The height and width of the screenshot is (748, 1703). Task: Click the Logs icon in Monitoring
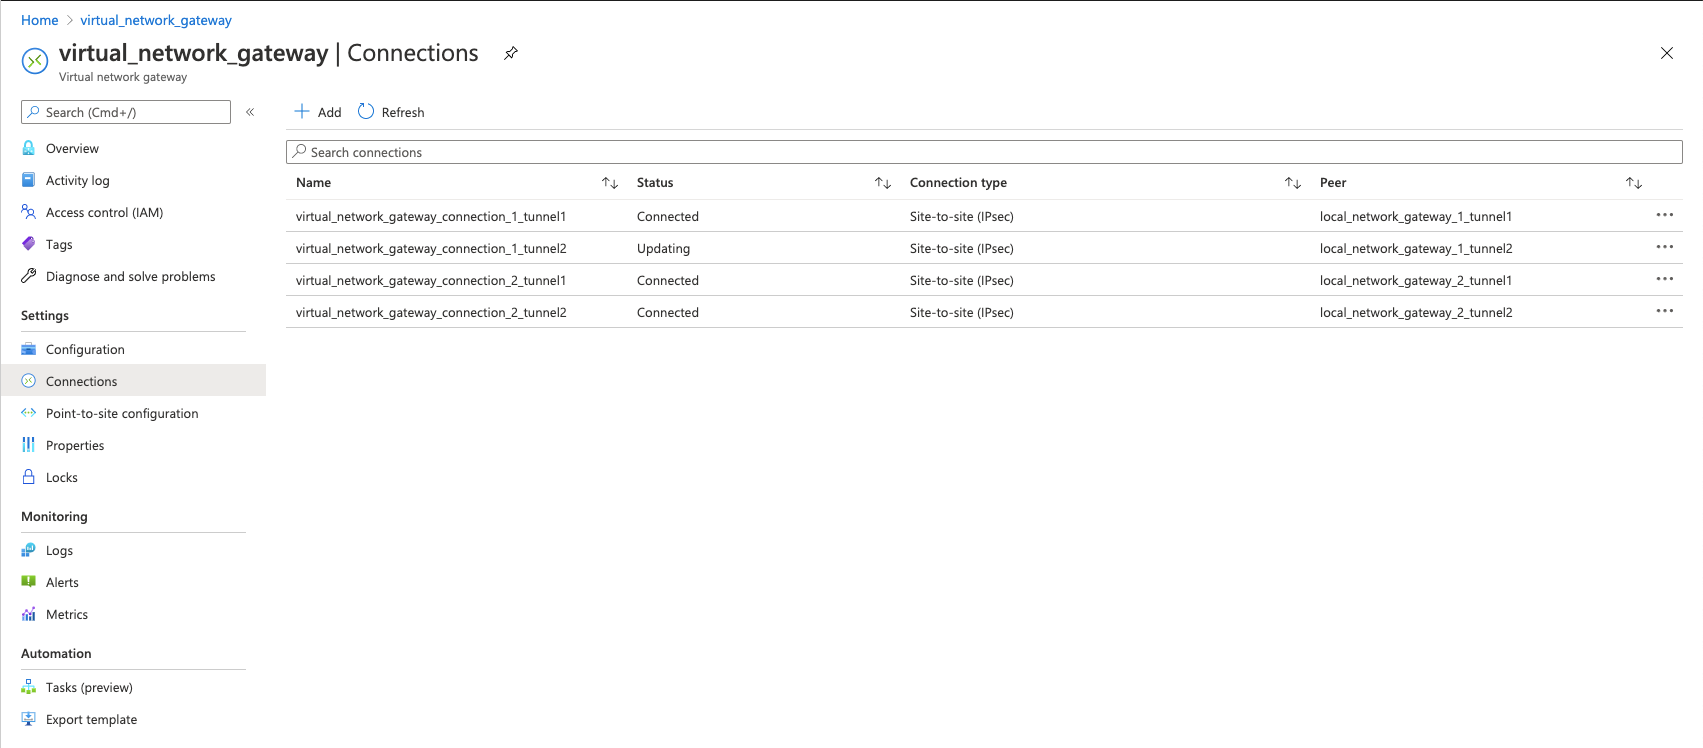pos(29,550)
